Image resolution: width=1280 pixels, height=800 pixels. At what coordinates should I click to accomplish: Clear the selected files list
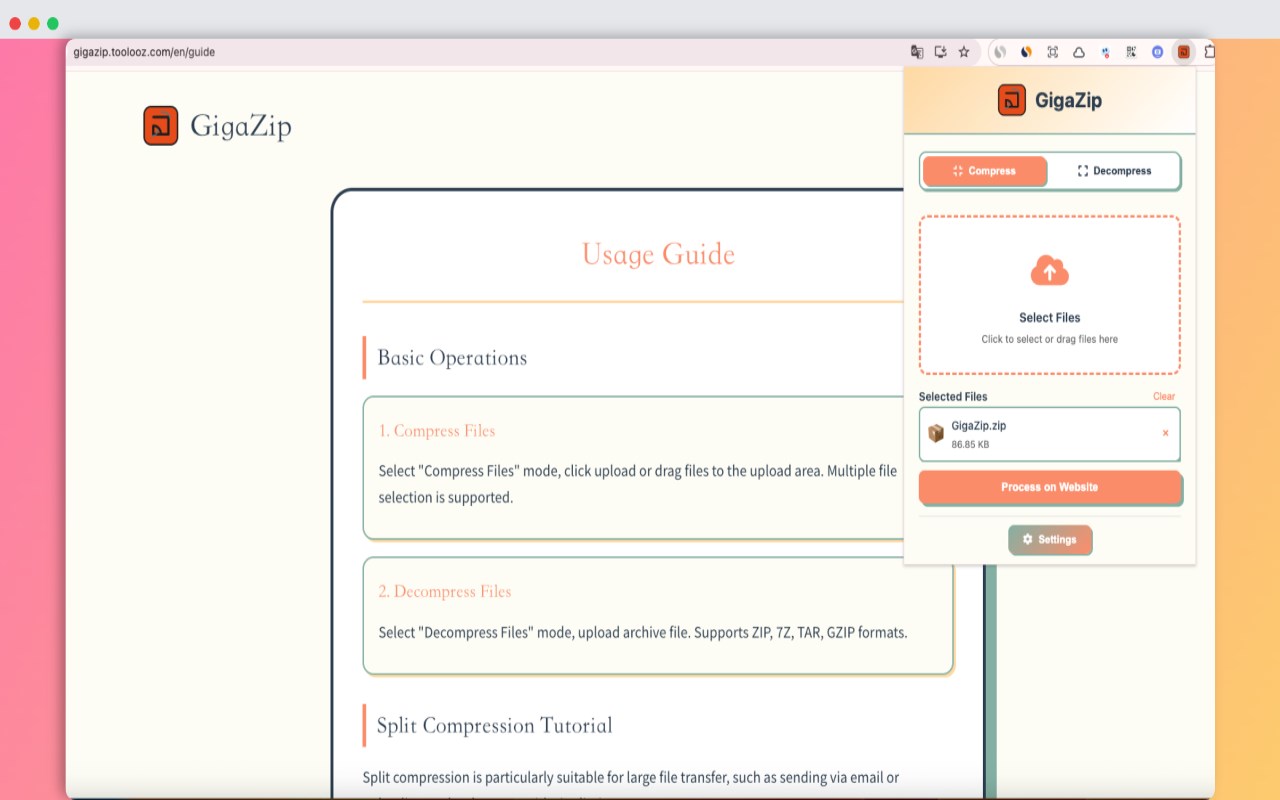click(x=1164, y=396)
